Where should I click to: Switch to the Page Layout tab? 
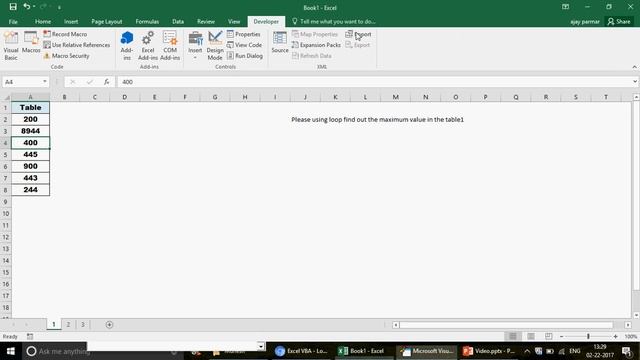coord(107,22)
